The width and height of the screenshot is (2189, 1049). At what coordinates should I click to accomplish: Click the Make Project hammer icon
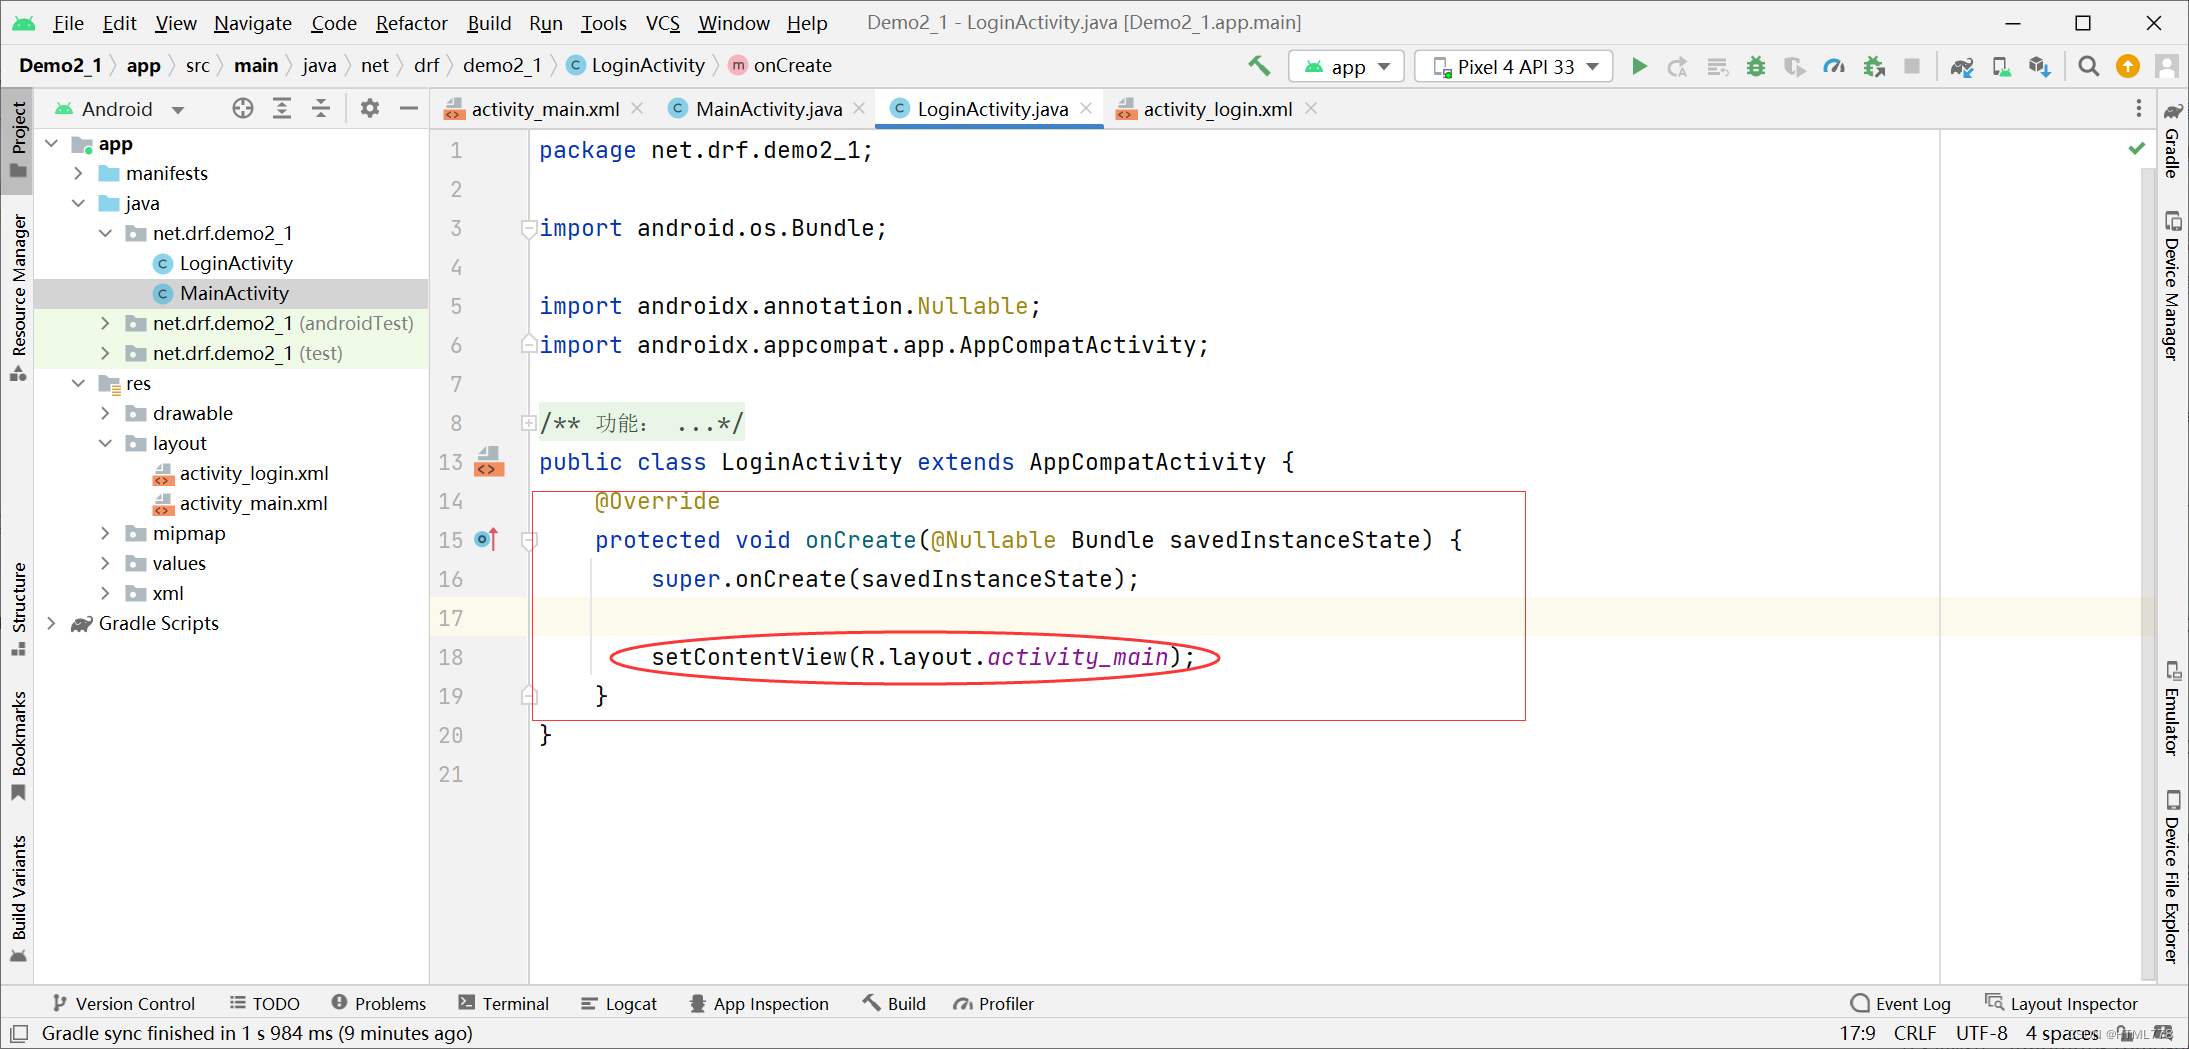[1259, 66]
